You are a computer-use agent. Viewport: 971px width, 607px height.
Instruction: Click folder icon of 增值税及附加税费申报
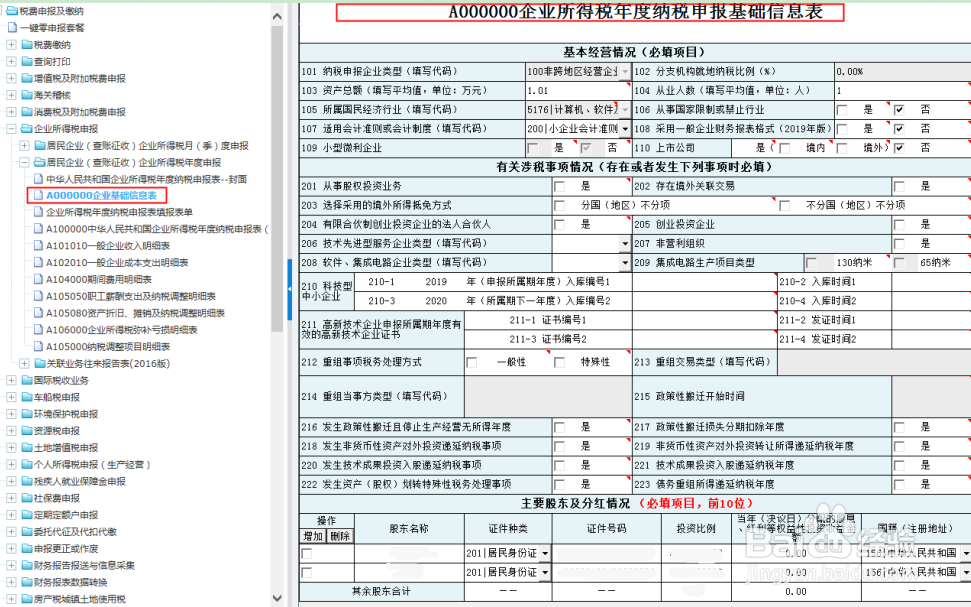(x=27, y=78)
